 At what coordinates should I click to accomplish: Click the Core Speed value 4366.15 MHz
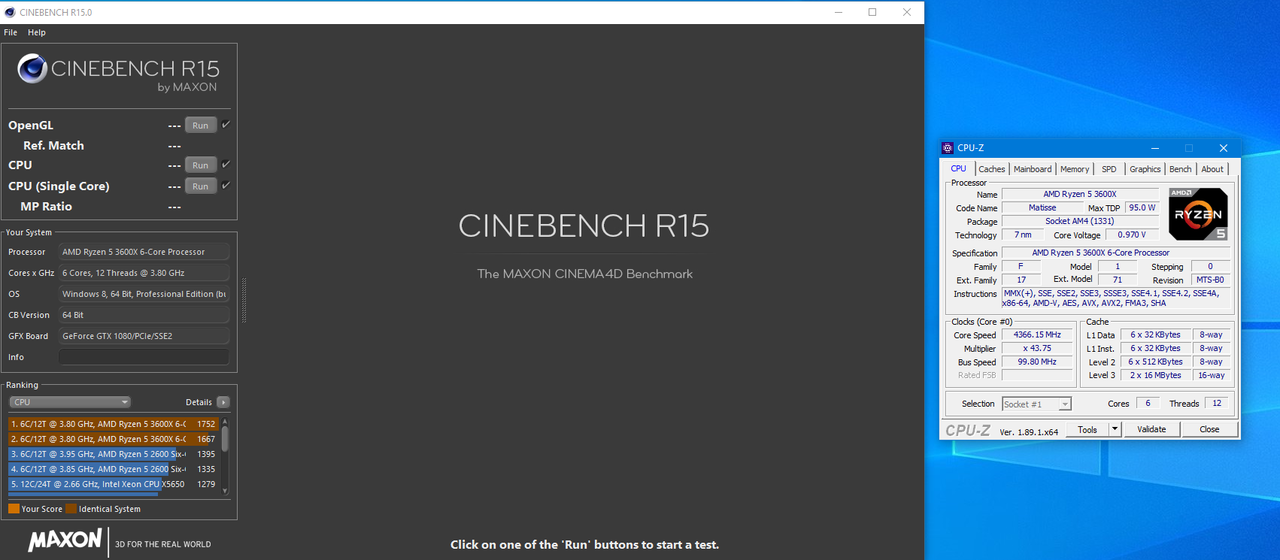point(1038,335)
